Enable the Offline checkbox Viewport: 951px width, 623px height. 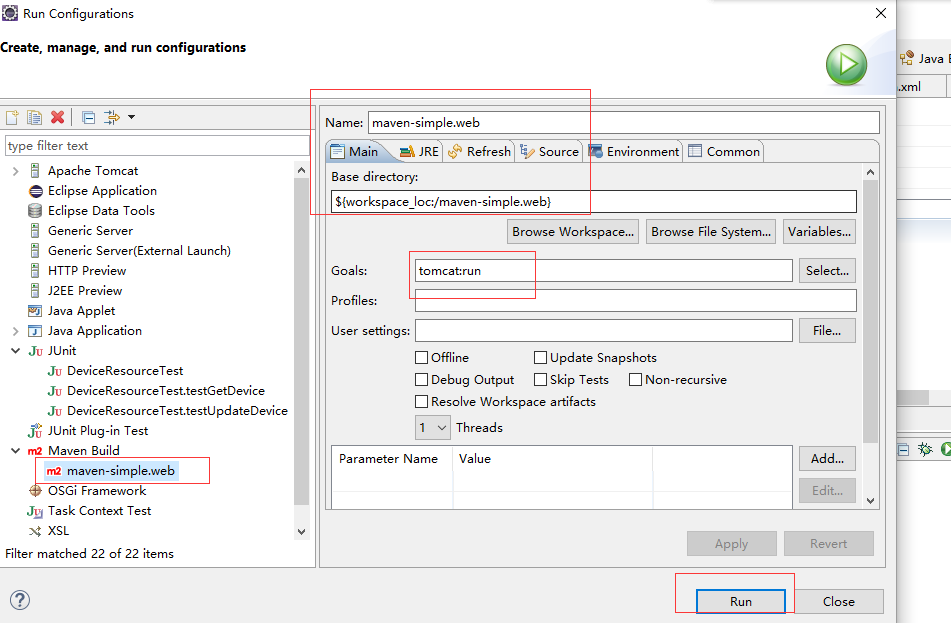tap(422, 357)
